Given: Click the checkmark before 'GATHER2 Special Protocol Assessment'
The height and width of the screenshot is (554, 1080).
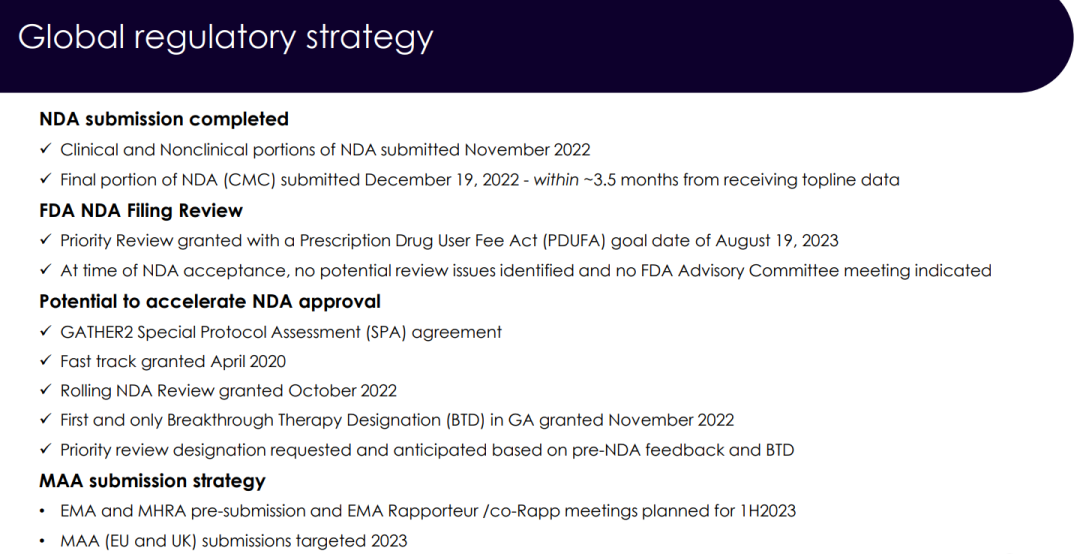Looking at the screenshot, I should click(45, 331).
